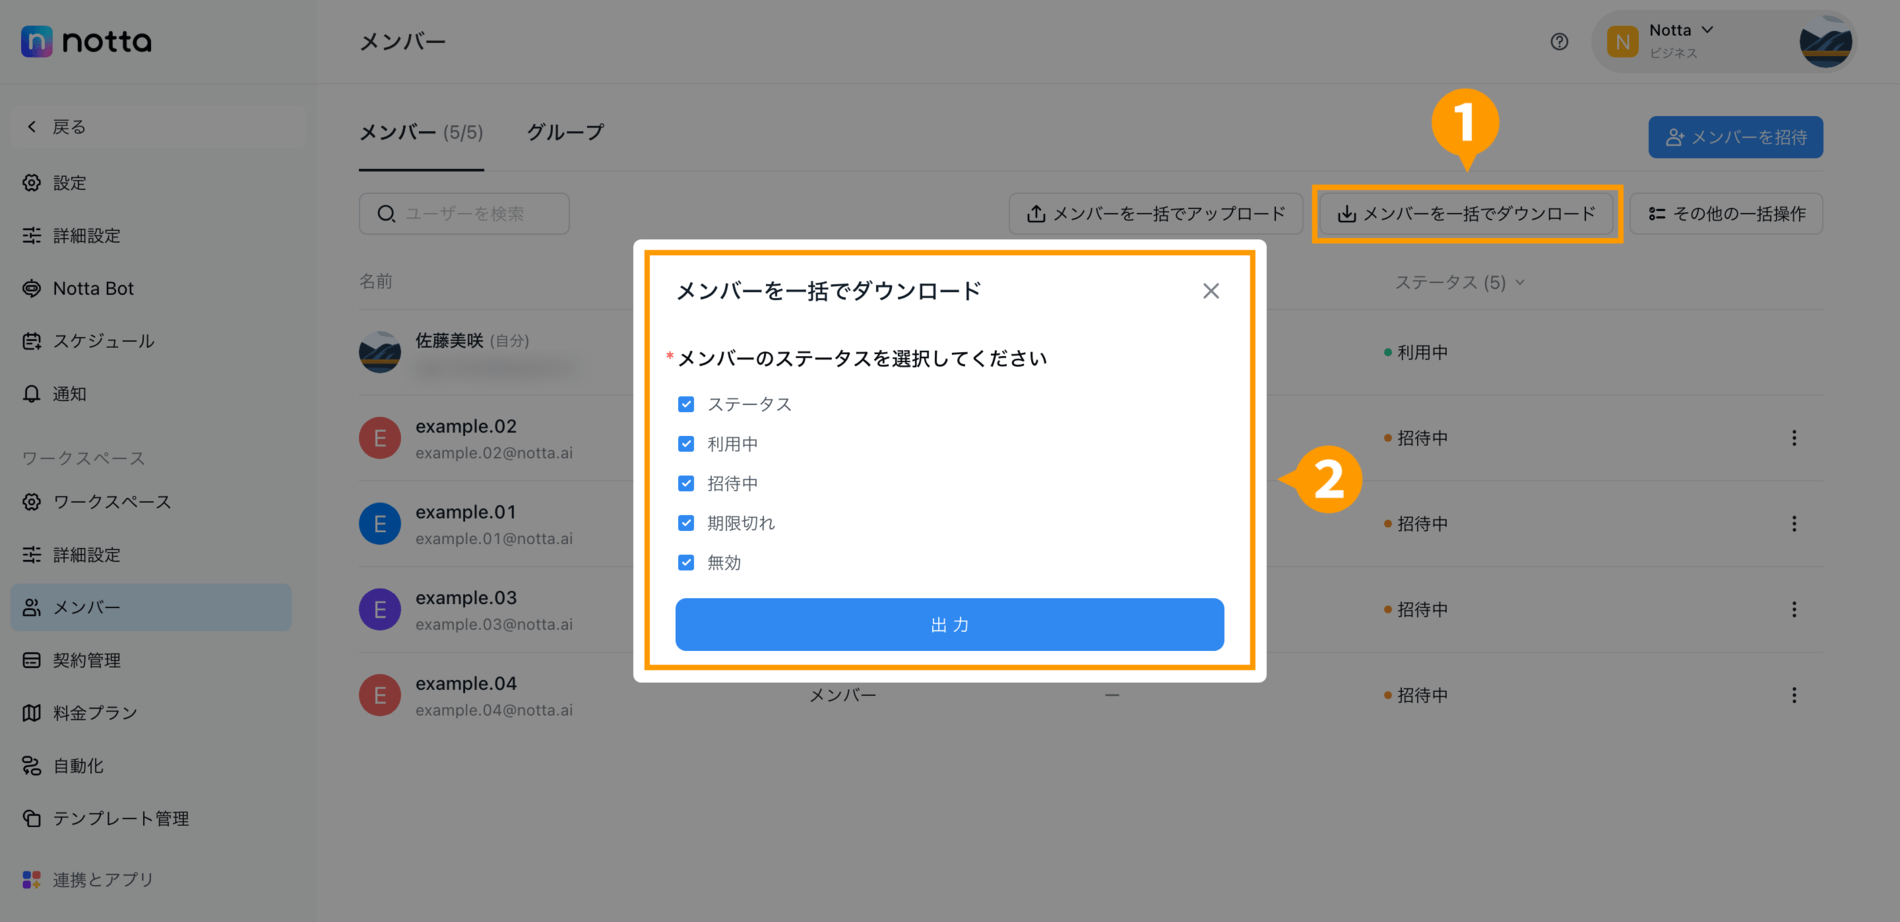
Task: Toggle ステータス select-all checkbox
Action: 686,404
